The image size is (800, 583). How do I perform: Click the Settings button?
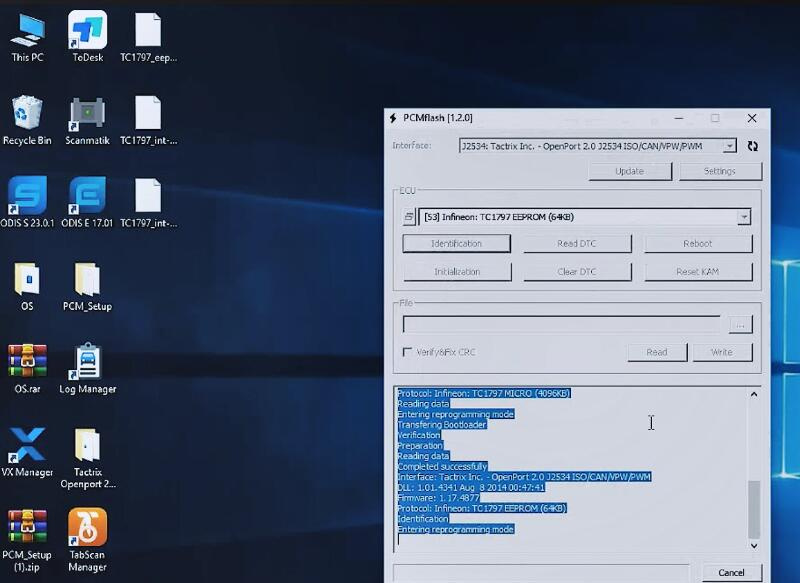tap(719, 171)
